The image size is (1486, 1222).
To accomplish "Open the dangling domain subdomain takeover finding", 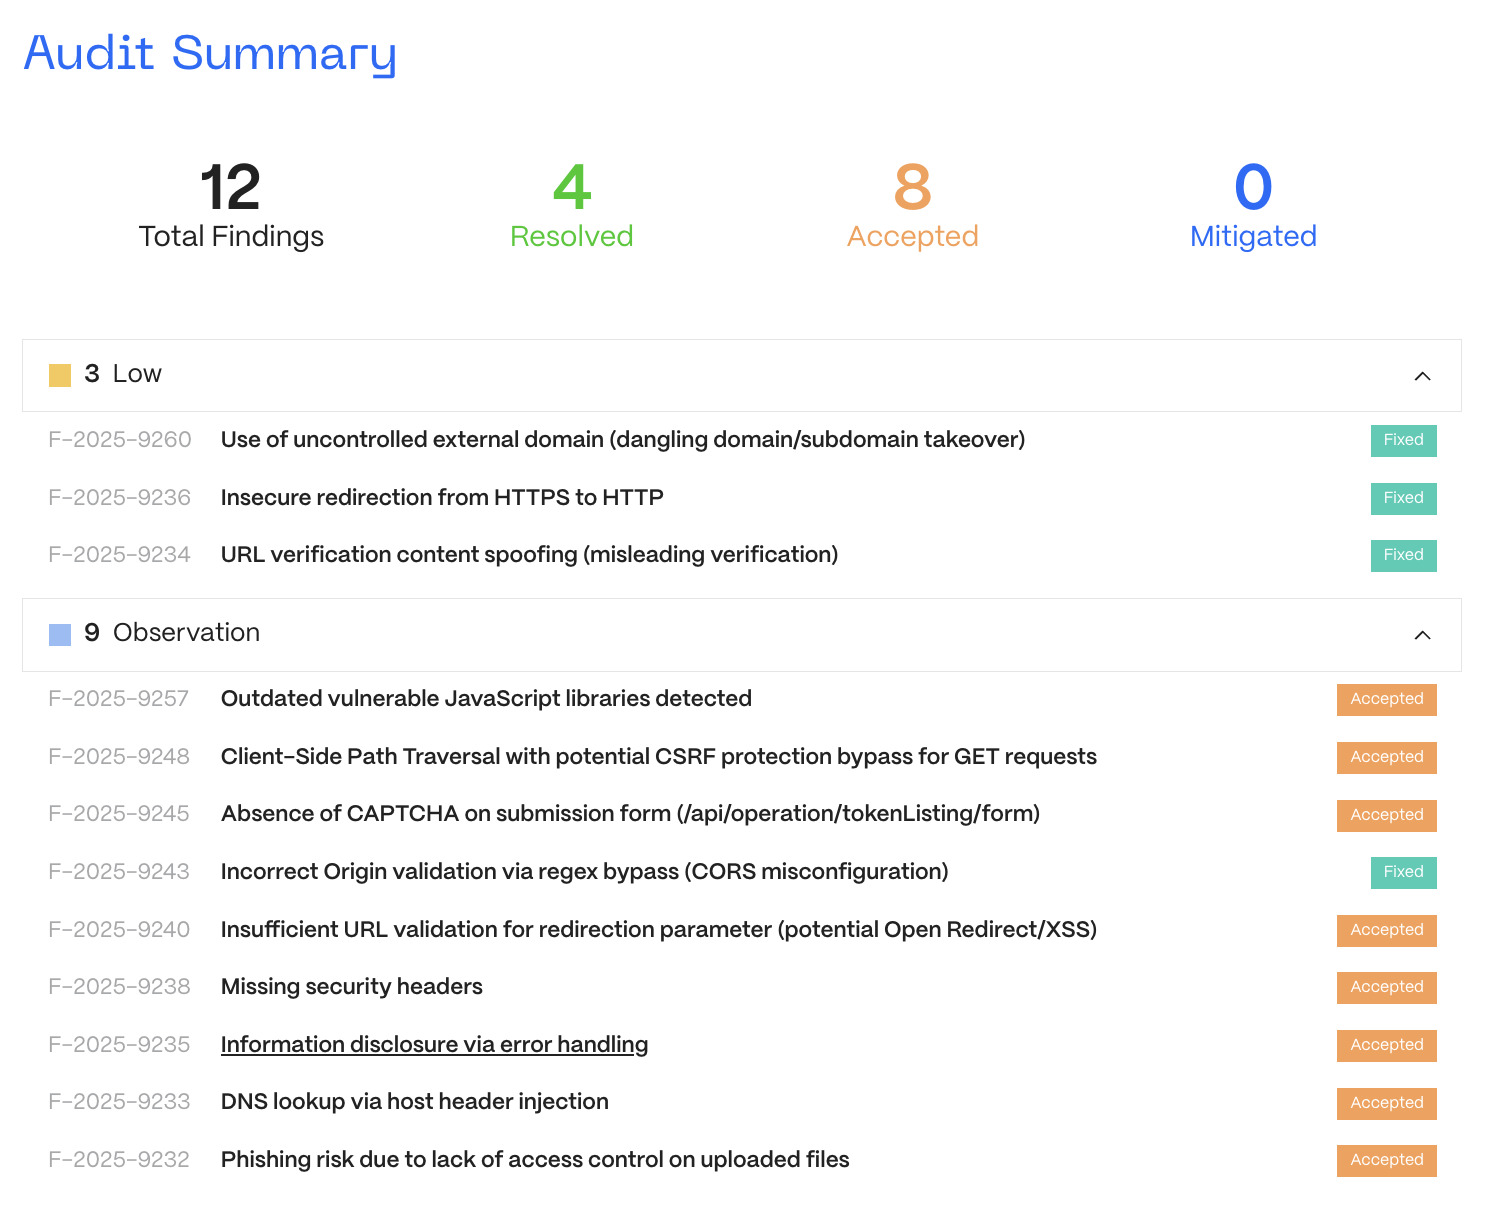I will coord(623,440).
